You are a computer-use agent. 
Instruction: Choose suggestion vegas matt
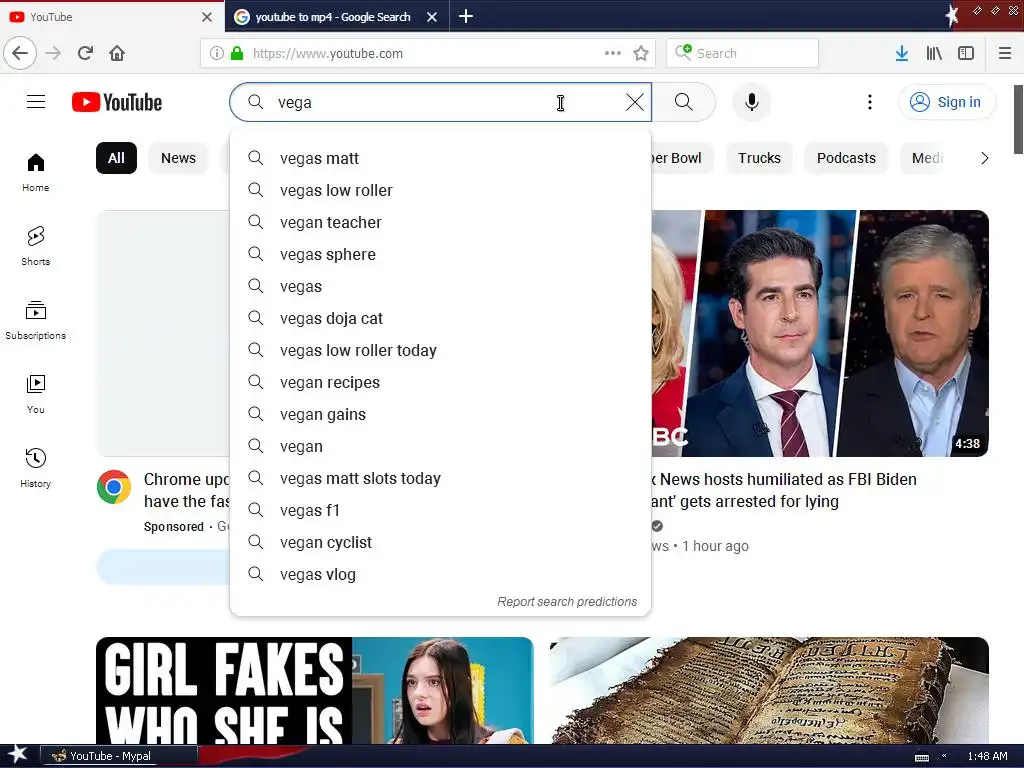pos(441,158)
